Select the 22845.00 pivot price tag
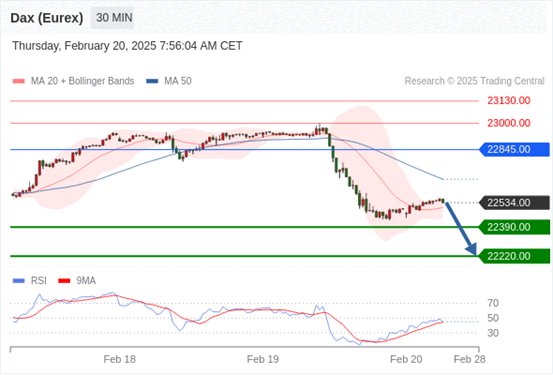The width and height of the screenshot is (553, 375). [x=514, y=150]
